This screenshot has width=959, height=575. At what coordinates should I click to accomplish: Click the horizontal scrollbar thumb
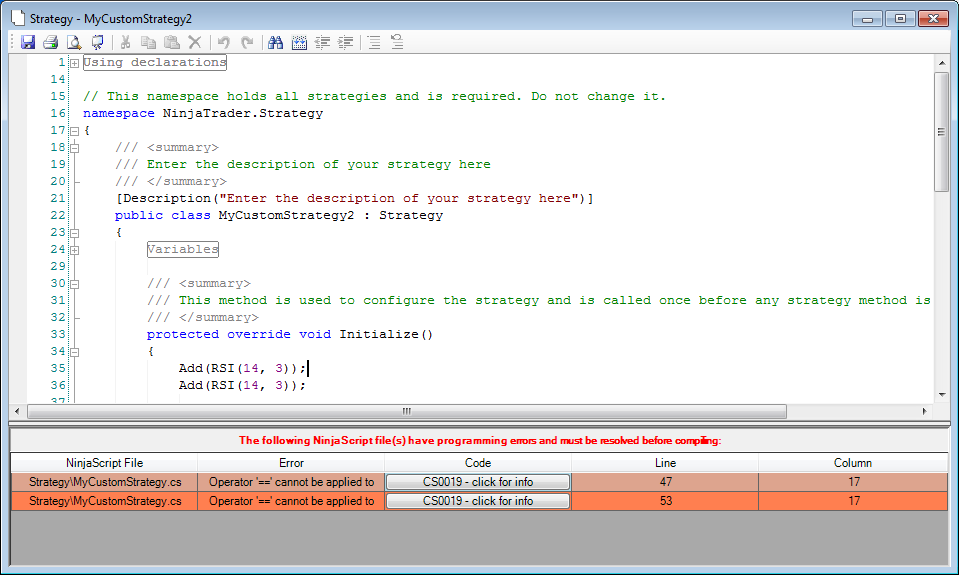click(407, 412)
